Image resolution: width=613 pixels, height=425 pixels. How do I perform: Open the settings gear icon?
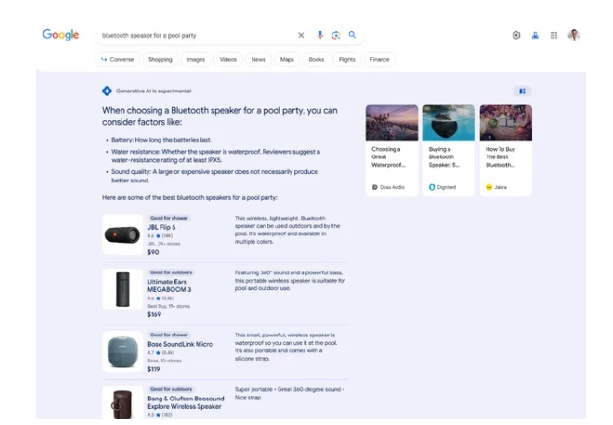[x=516, y=35]
